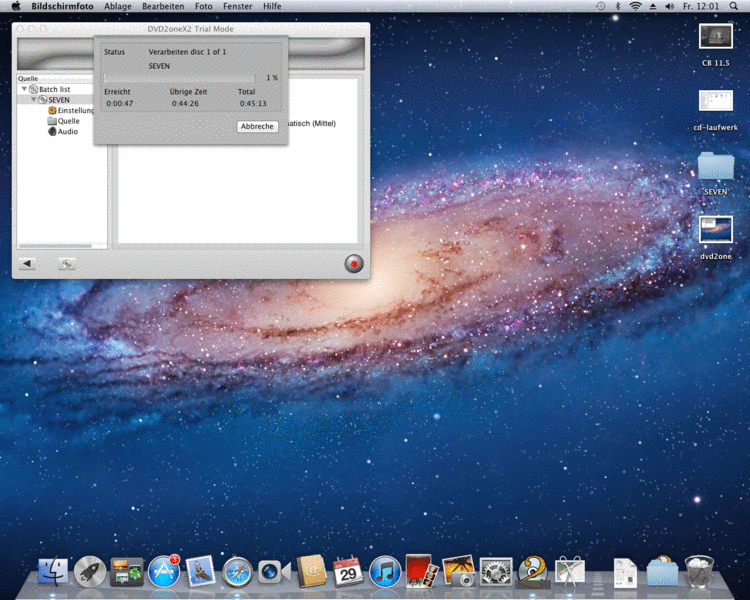Collapse the SEVEN disc tree node

pyautogui.click(x=33, y=100)
